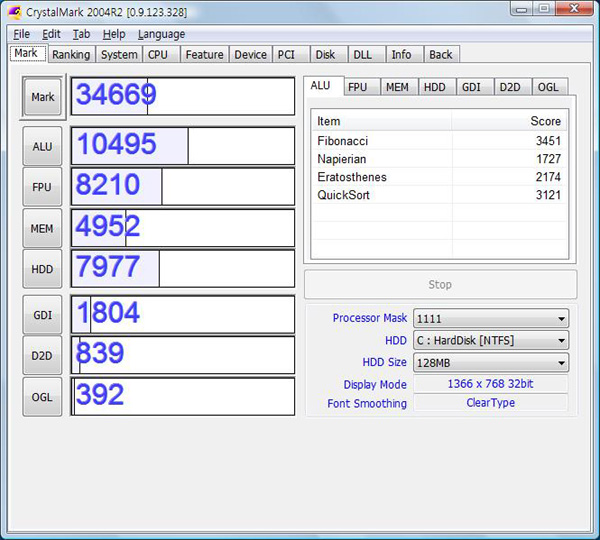Click the Font Smoothing value ClearType

coord(491,403)
